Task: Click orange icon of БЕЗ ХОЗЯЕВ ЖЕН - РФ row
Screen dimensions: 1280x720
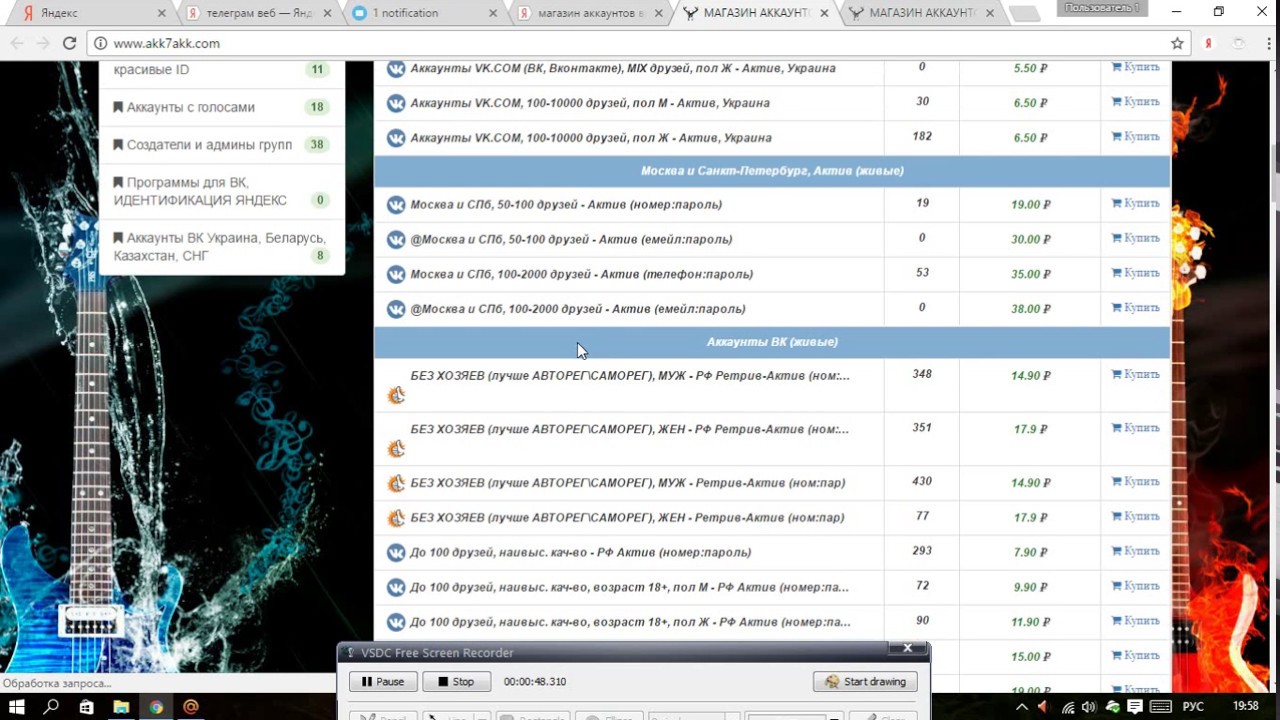Action: point(396,449)
